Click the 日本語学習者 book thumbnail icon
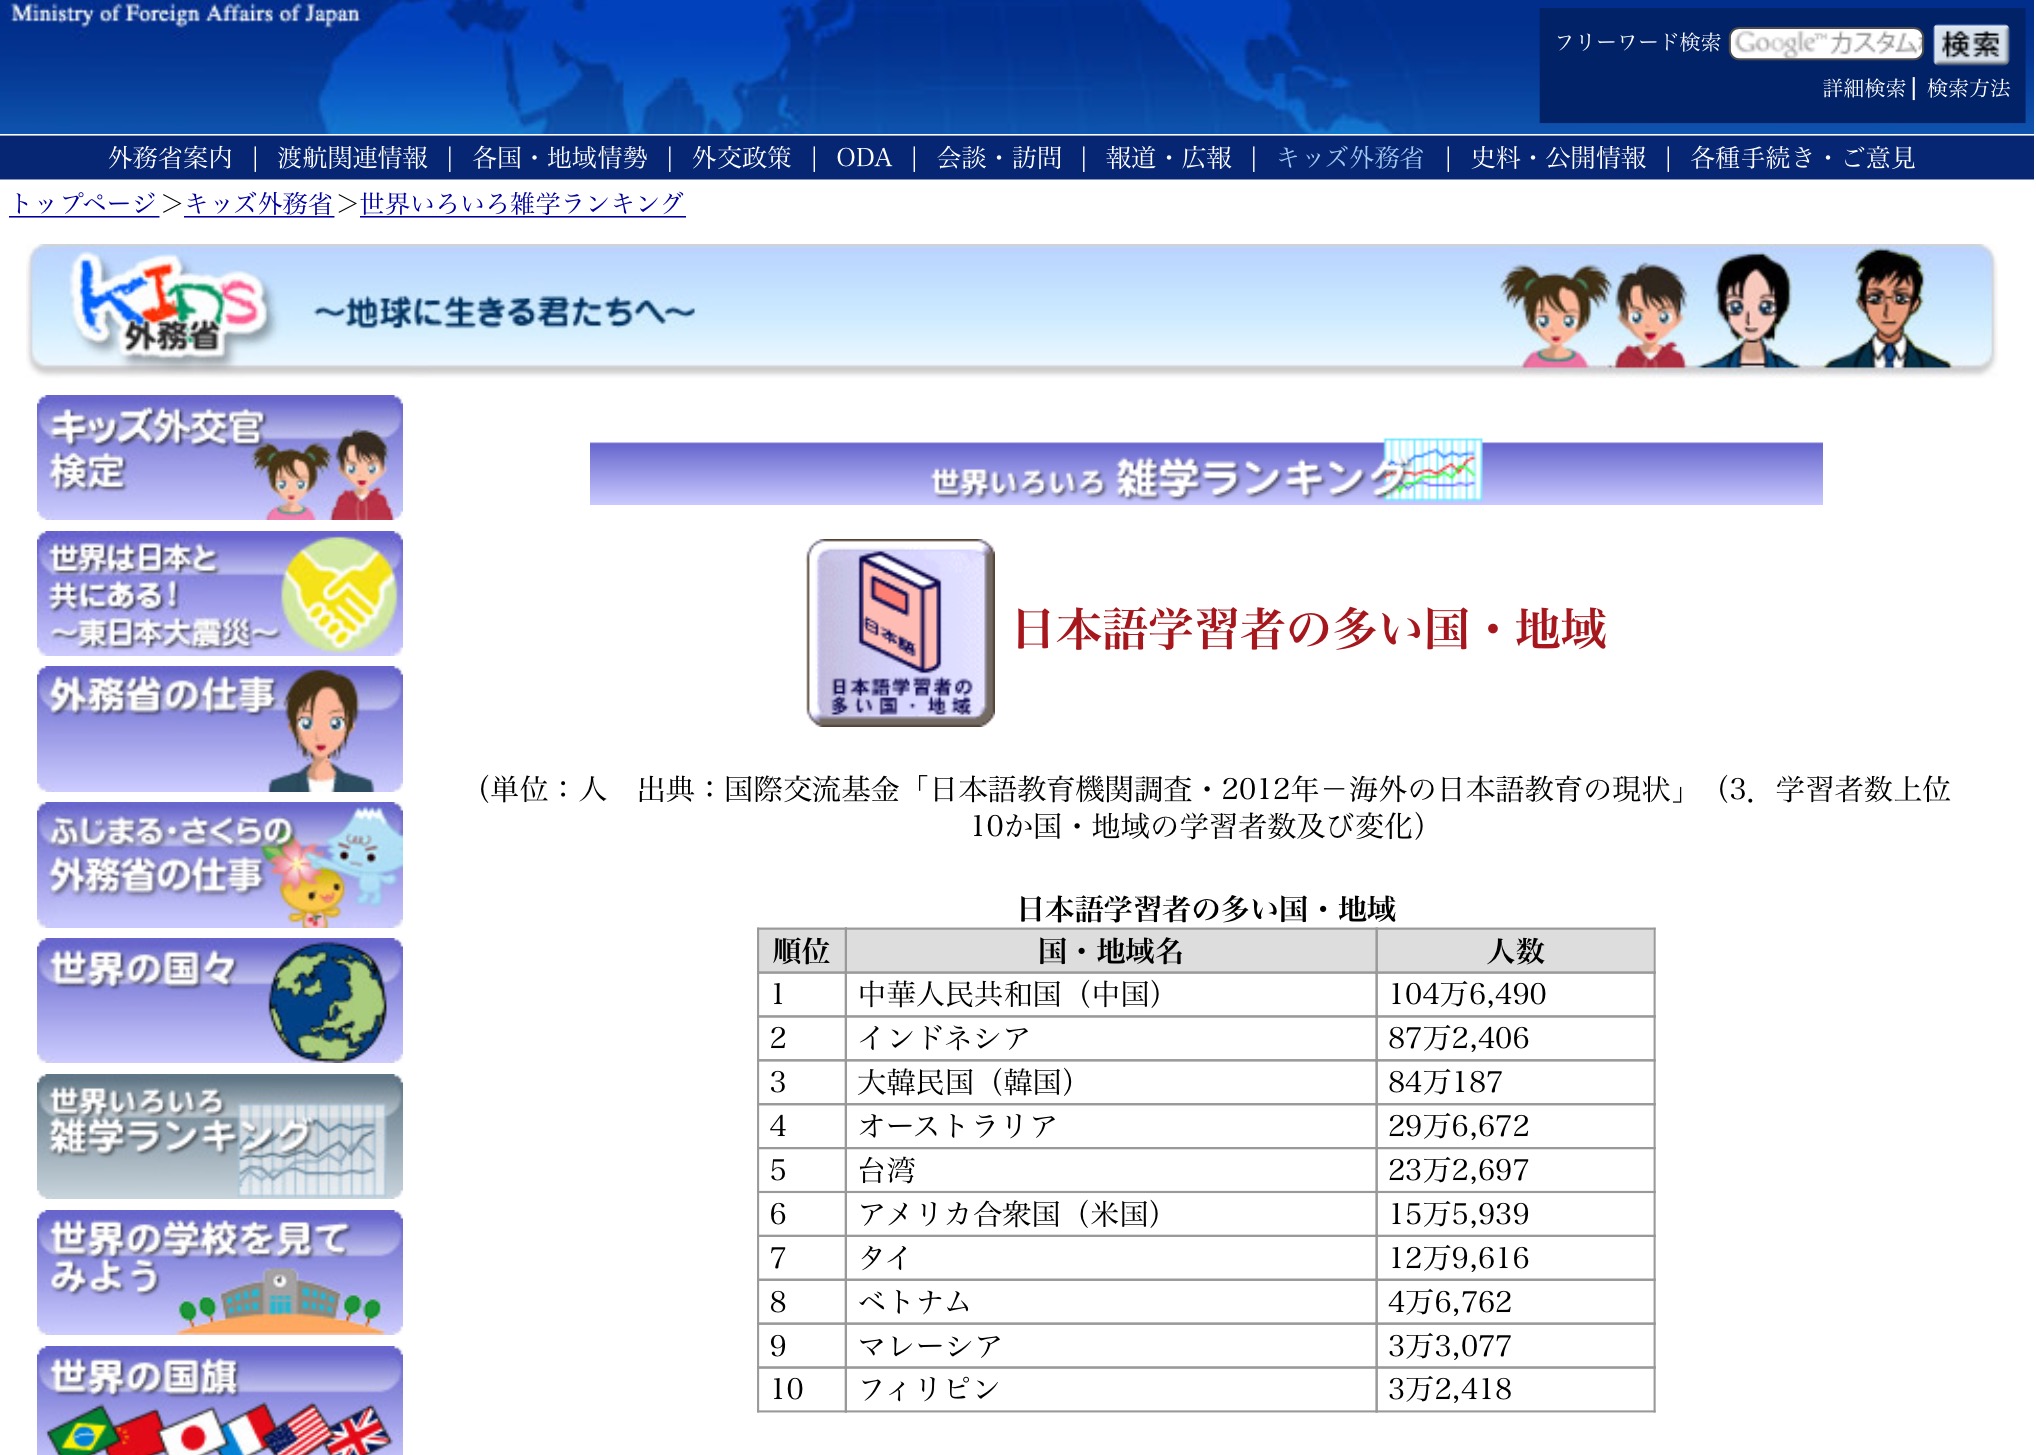2036x1455 pixels. pyautogui.click(x=900, y=633)
